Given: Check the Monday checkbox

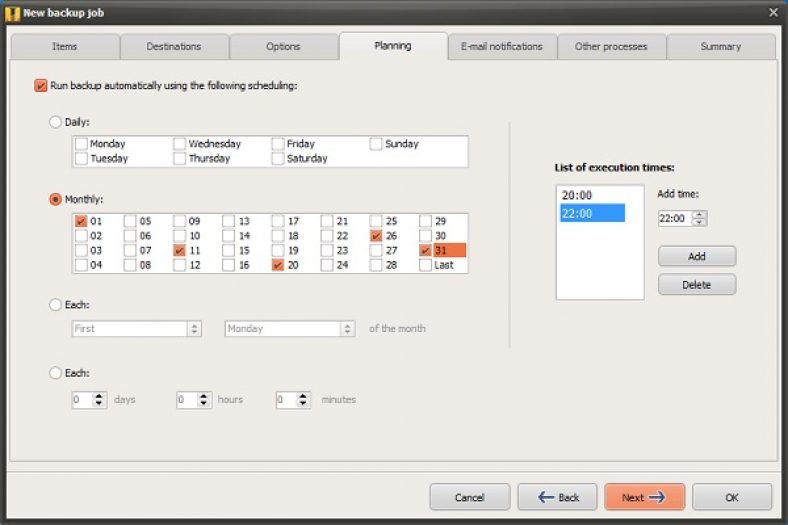Looking at the screenshot, I should 81,144.
